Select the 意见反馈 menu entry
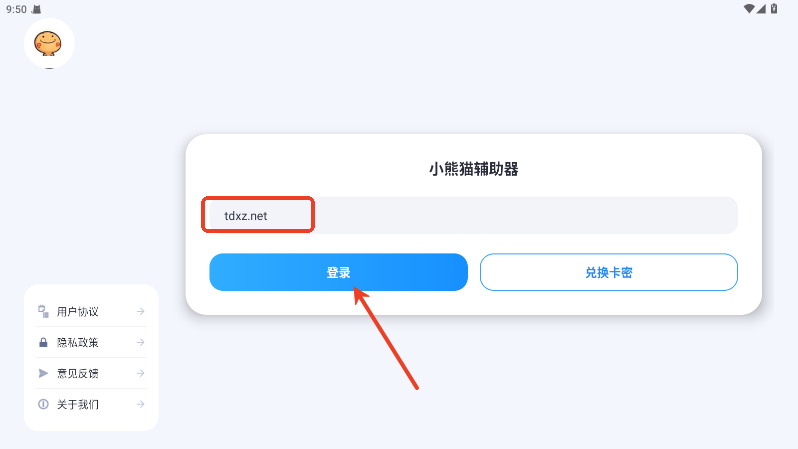This screenshot has height=449, width=798. 91,373
